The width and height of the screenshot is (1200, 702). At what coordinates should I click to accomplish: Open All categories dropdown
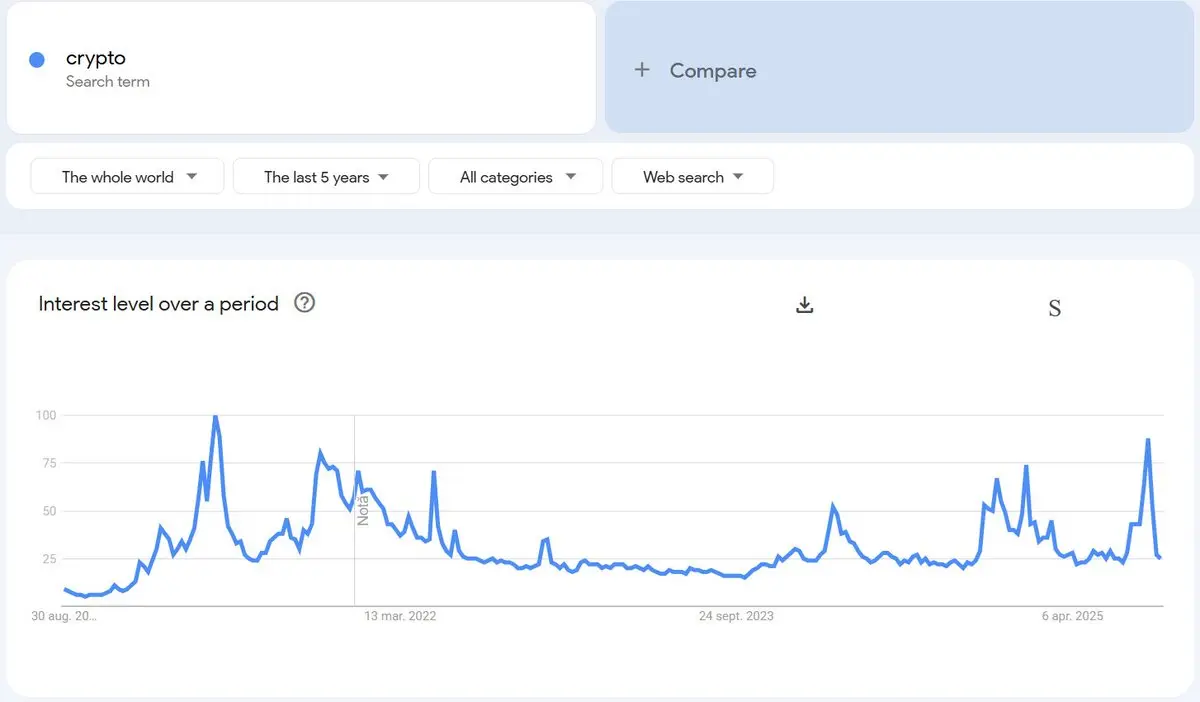tap(516, 177)
